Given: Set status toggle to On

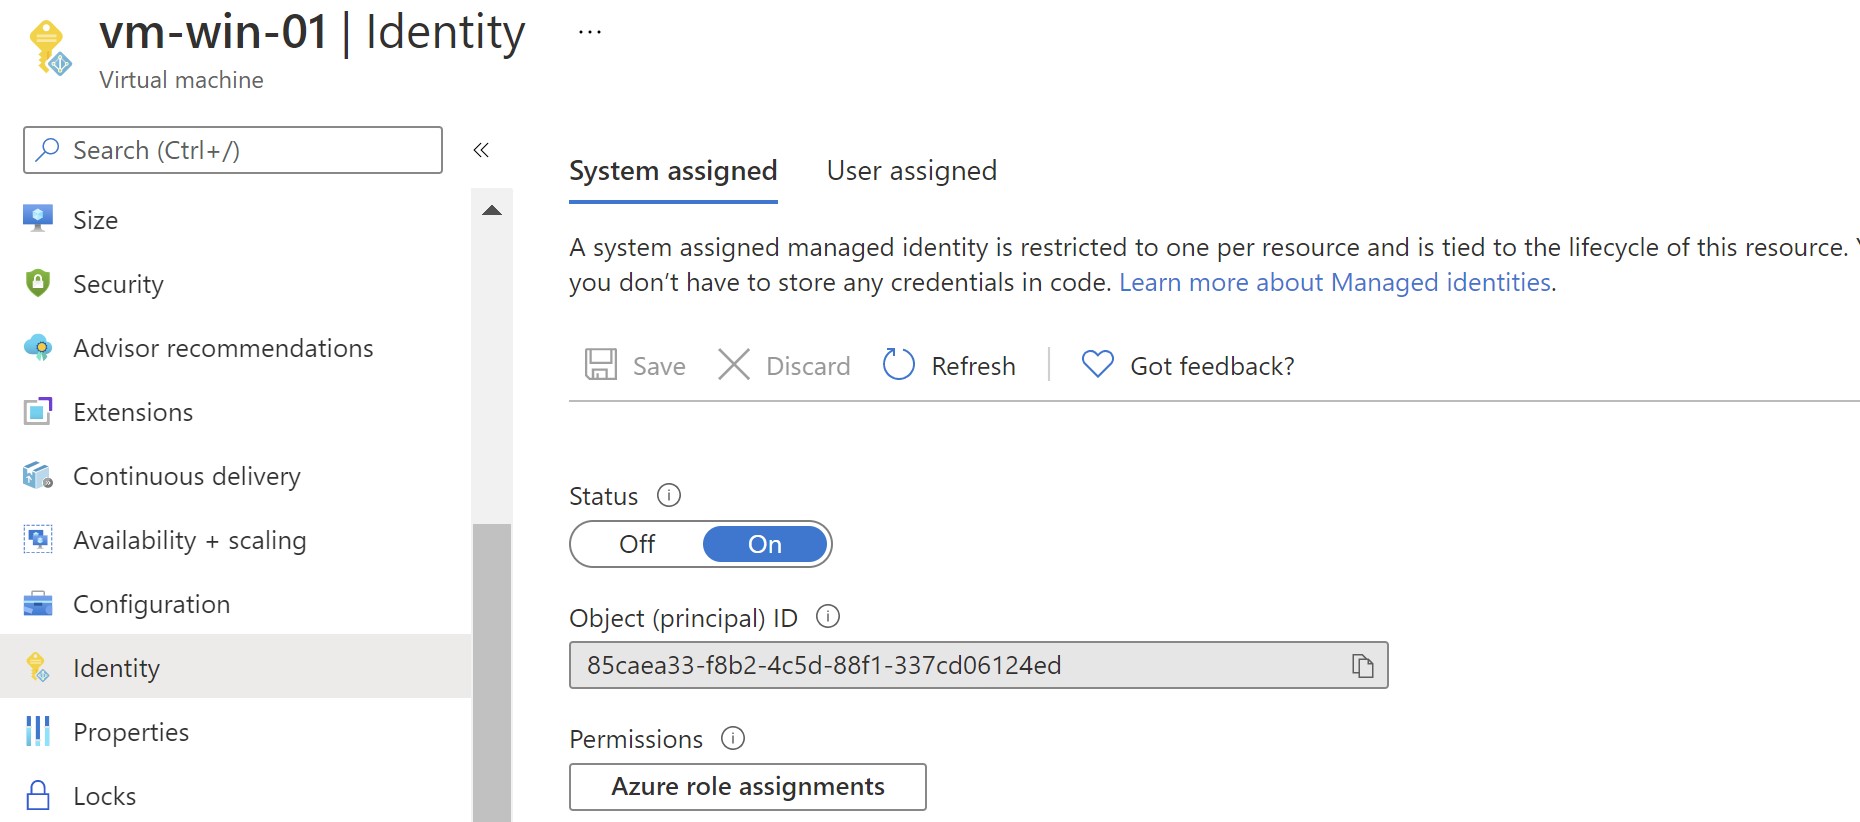Looking at the screenshot, I should [765, 544].
